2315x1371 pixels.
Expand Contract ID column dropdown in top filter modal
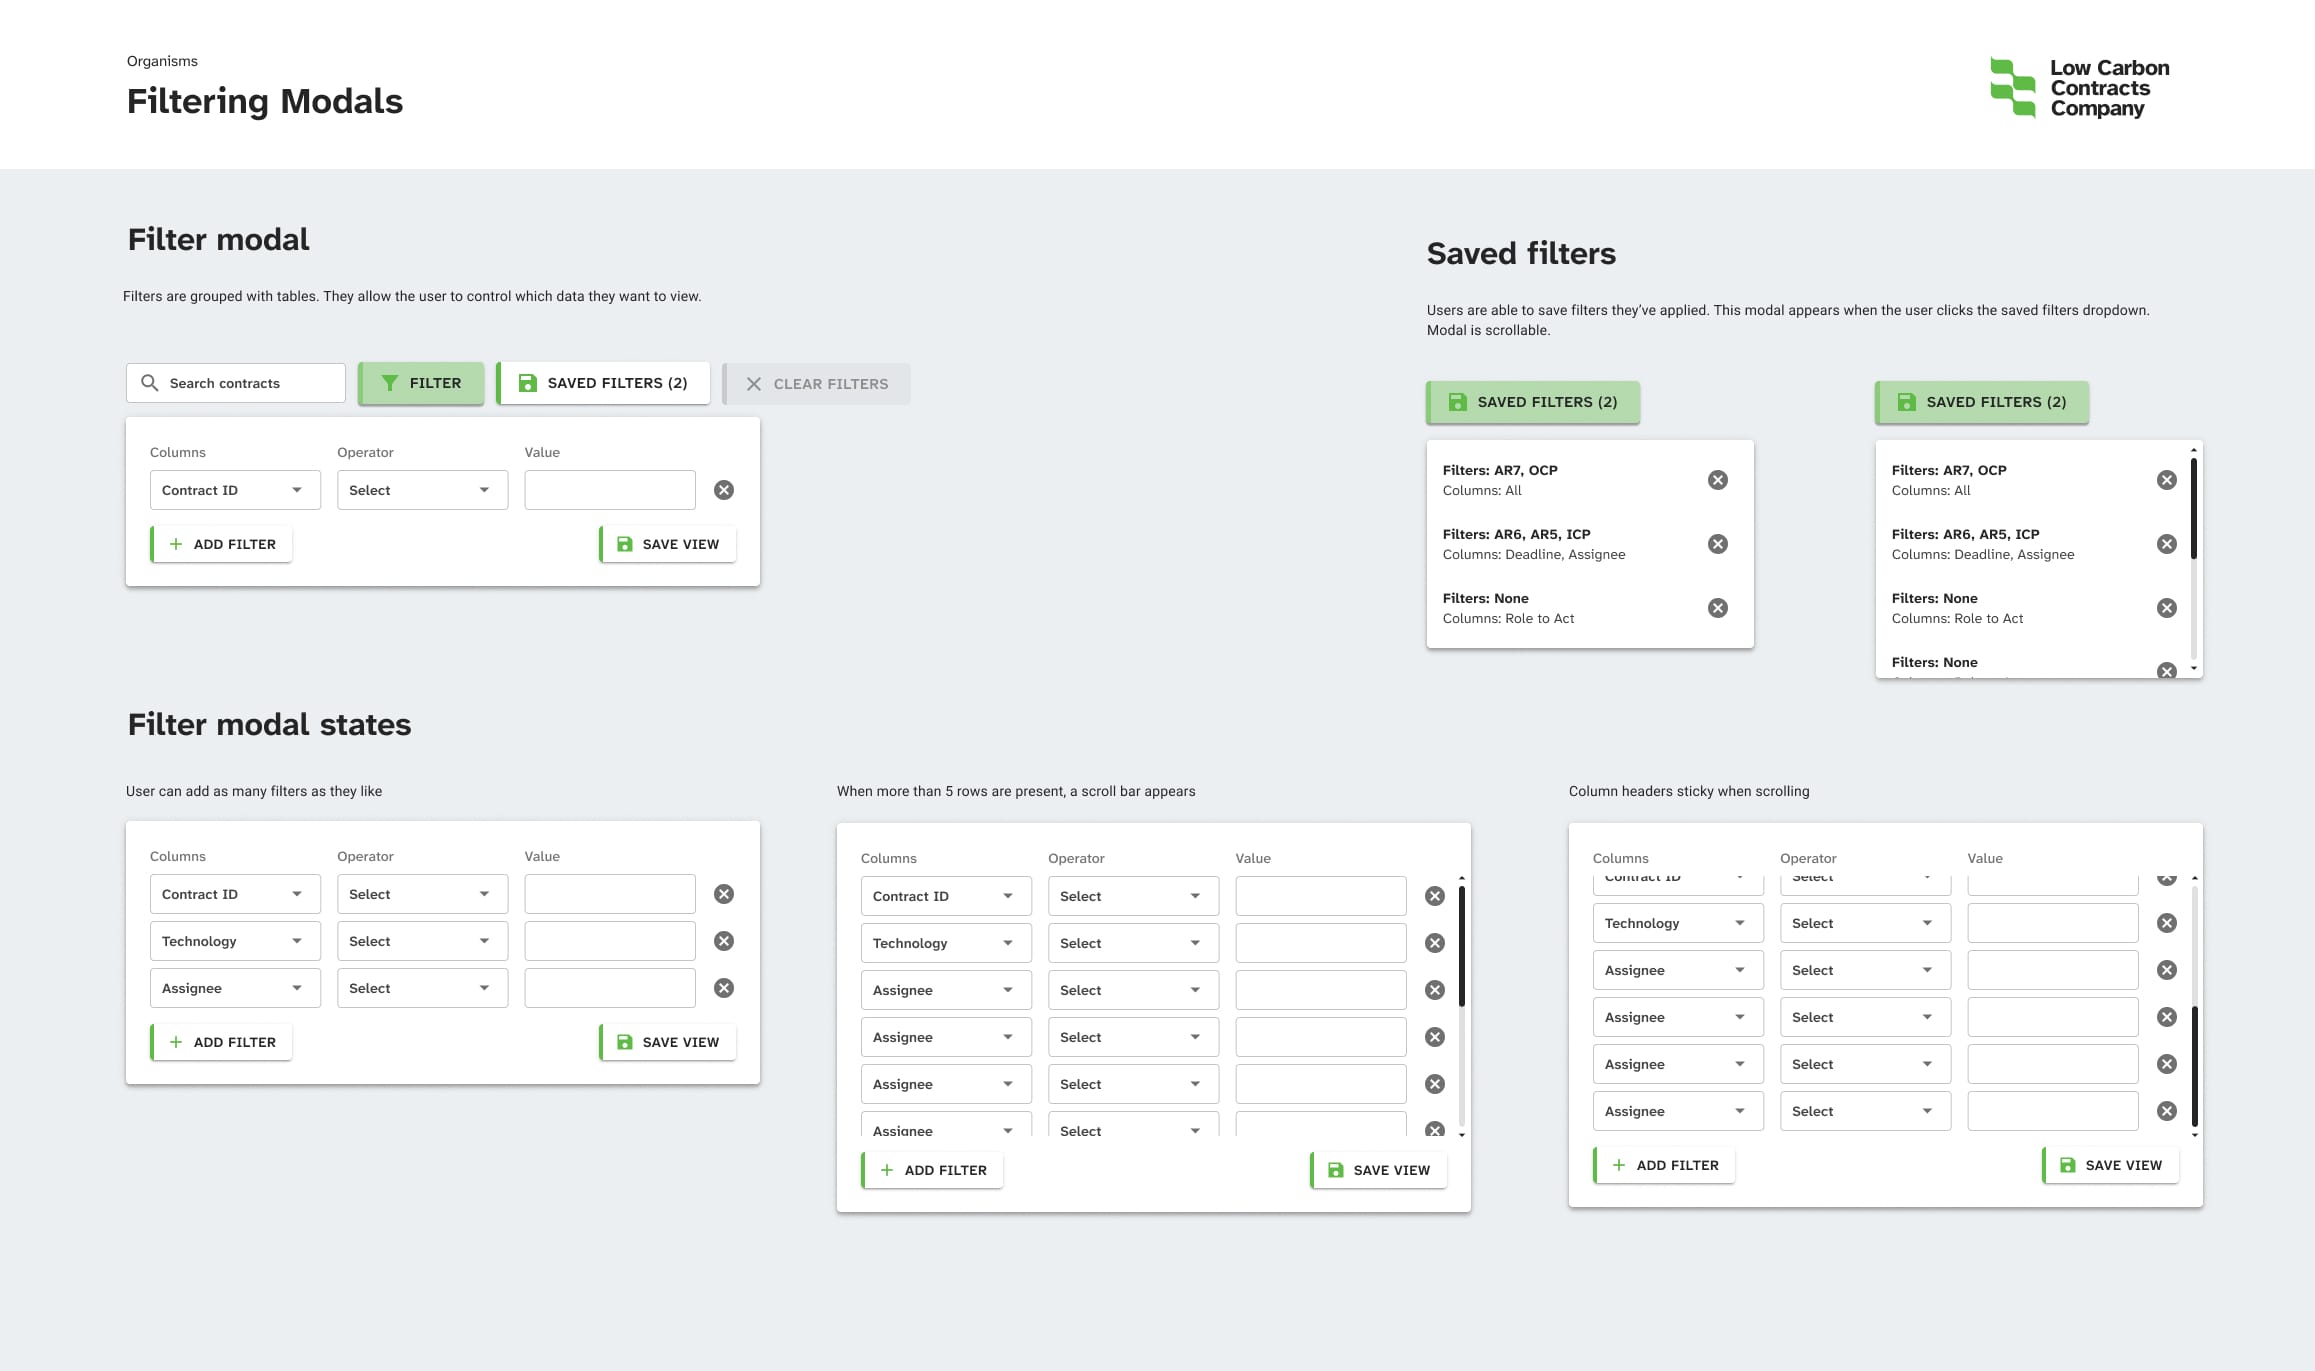coord(235,490)
